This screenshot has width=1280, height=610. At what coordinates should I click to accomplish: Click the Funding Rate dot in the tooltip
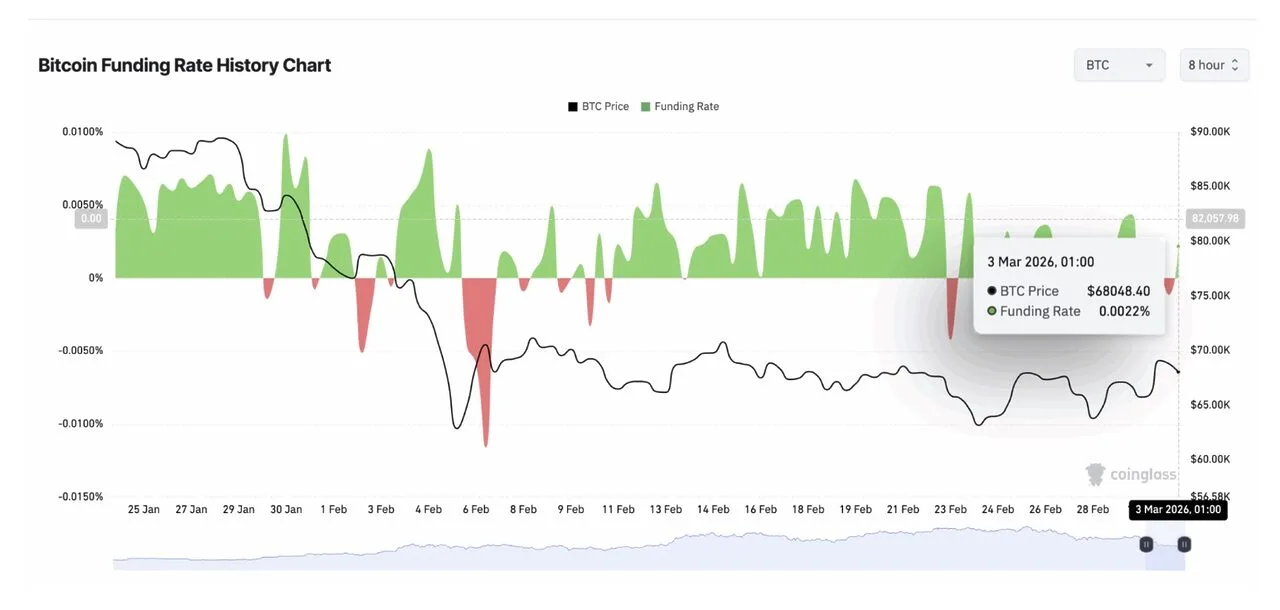(991, 311)
